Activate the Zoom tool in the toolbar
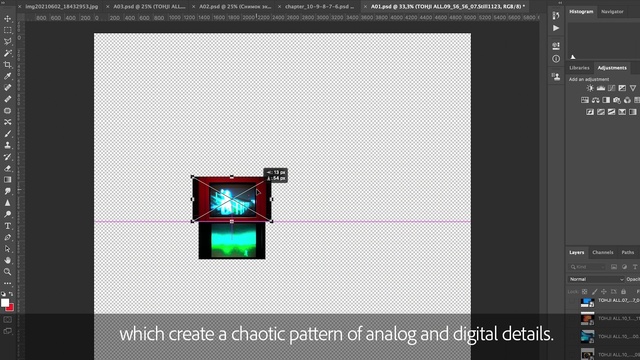Screen dimensions: 640x360 [7, 272]
